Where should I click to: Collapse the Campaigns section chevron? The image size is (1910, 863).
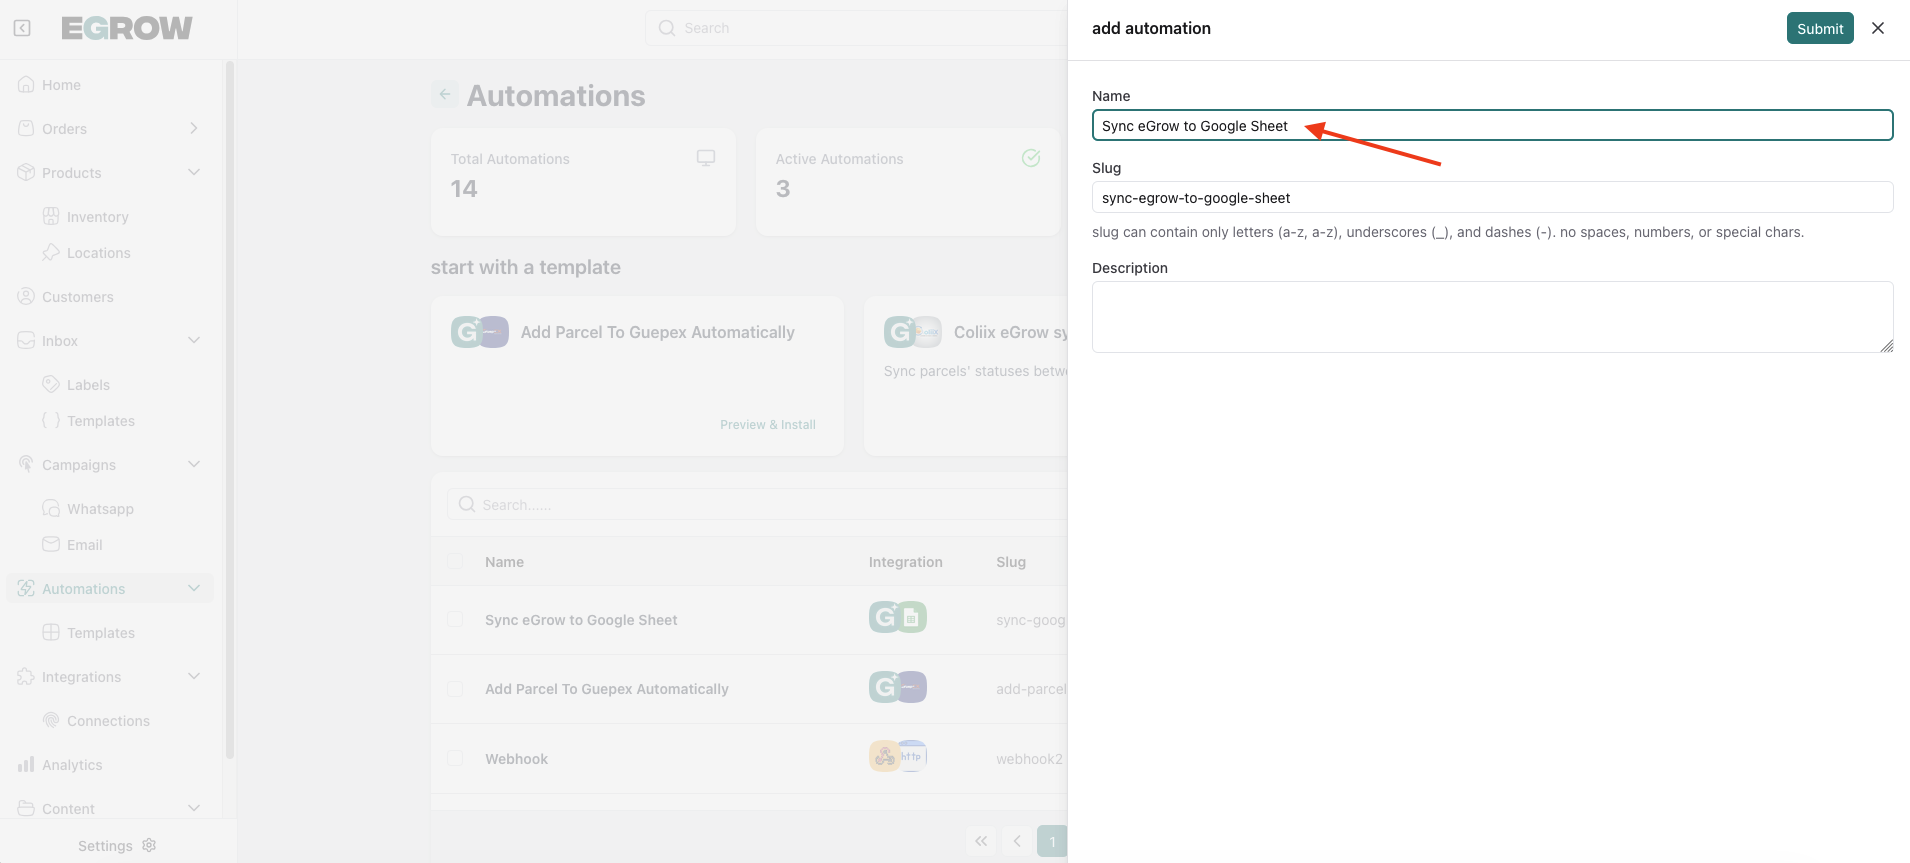pos(194,464)
